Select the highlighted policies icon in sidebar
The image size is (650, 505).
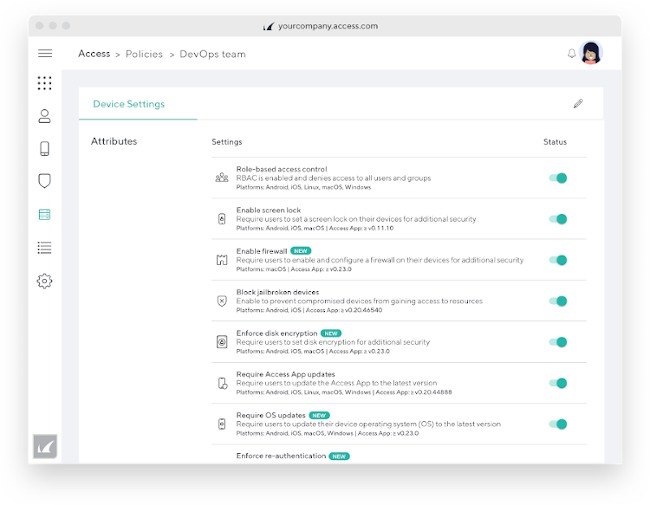pyautogui.click(x=44, y=214)
